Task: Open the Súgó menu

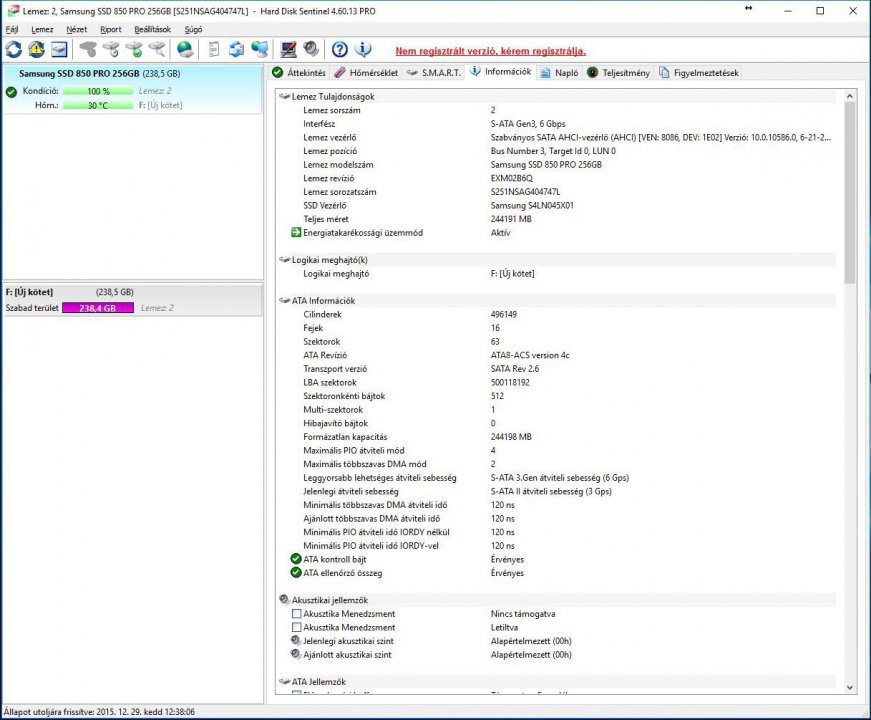Action: tap(193, 29)
